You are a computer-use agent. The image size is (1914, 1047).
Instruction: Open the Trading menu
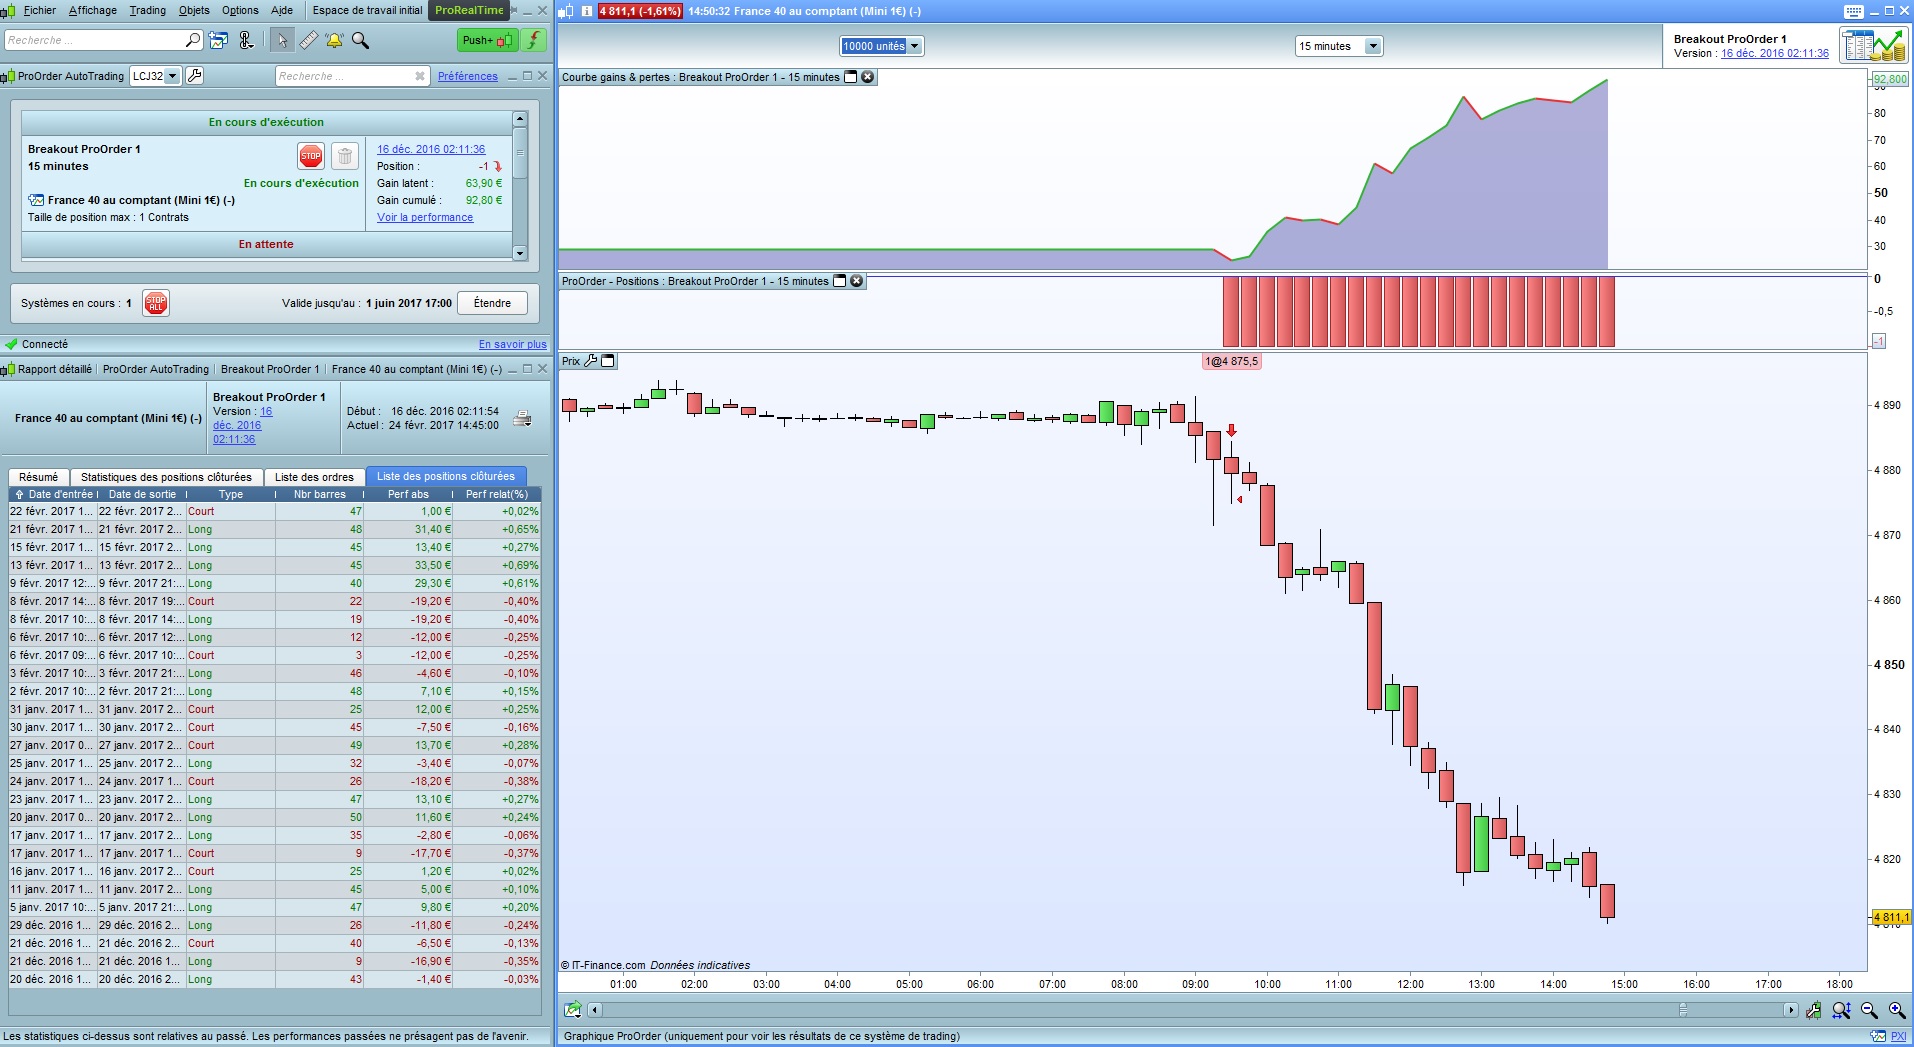click(x=148, y=10)
